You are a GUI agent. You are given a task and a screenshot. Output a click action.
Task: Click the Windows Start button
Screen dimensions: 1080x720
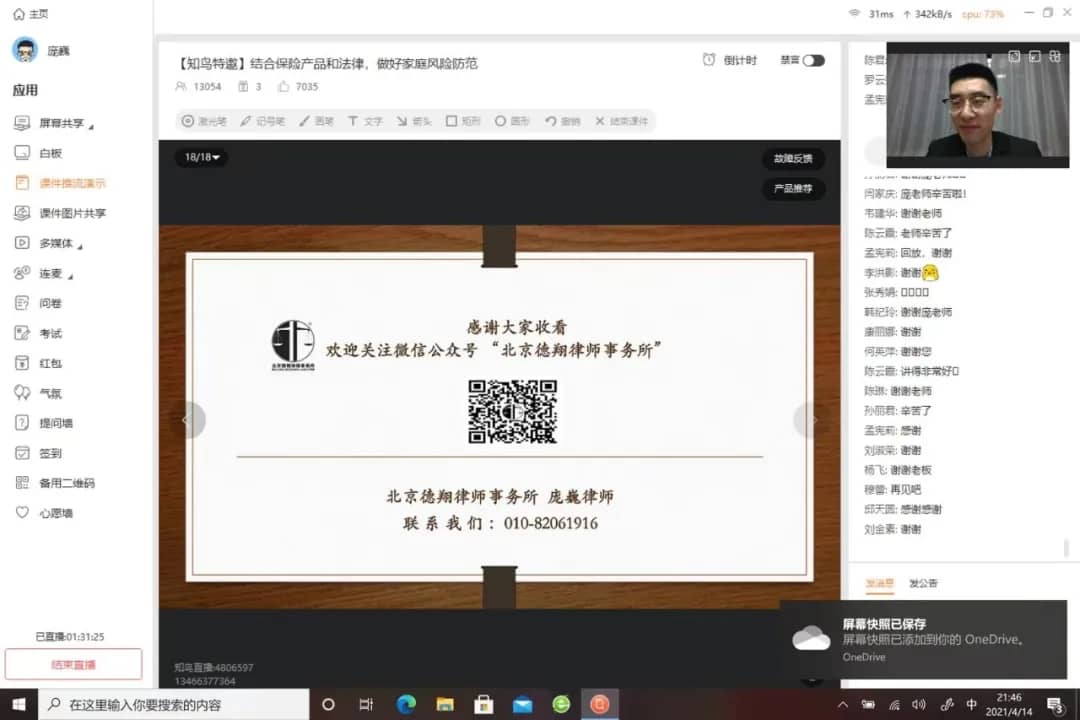[19, 704]
